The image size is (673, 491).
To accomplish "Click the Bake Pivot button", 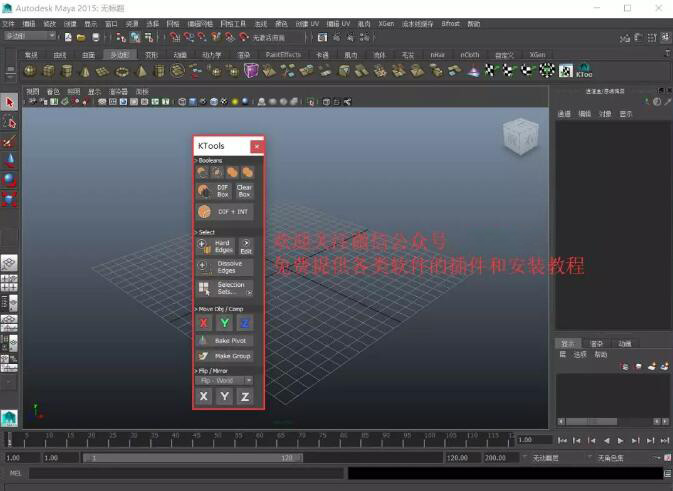I will (225, 340).
